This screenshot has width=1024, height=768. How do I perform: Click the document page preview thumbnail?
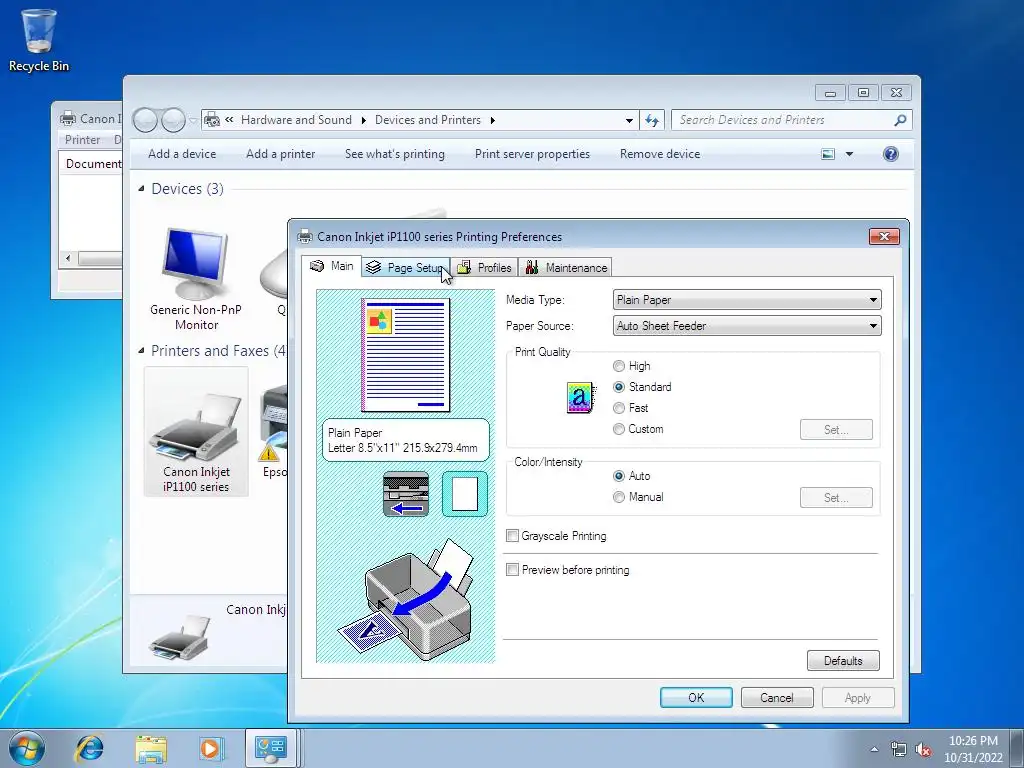(406, 355)
